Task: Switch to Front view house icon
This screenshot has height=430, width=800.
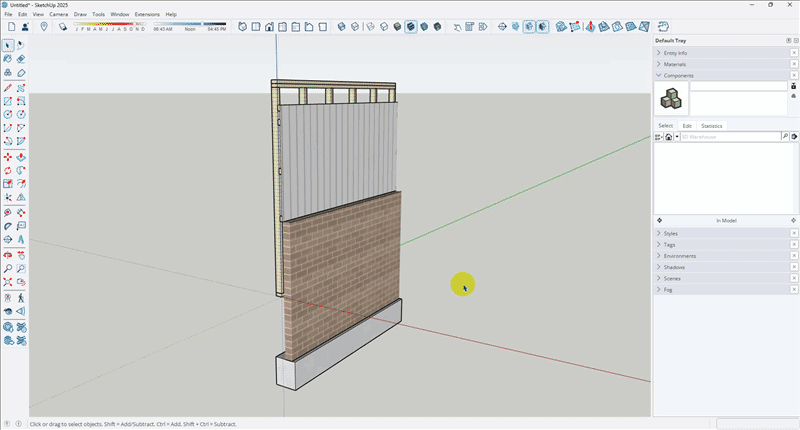Action: [x=269, y=27]
